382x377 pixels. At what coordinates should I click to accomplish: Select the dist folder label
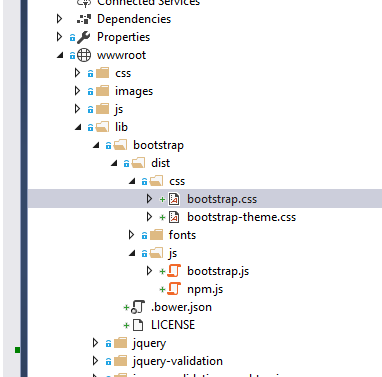(161, 163)
